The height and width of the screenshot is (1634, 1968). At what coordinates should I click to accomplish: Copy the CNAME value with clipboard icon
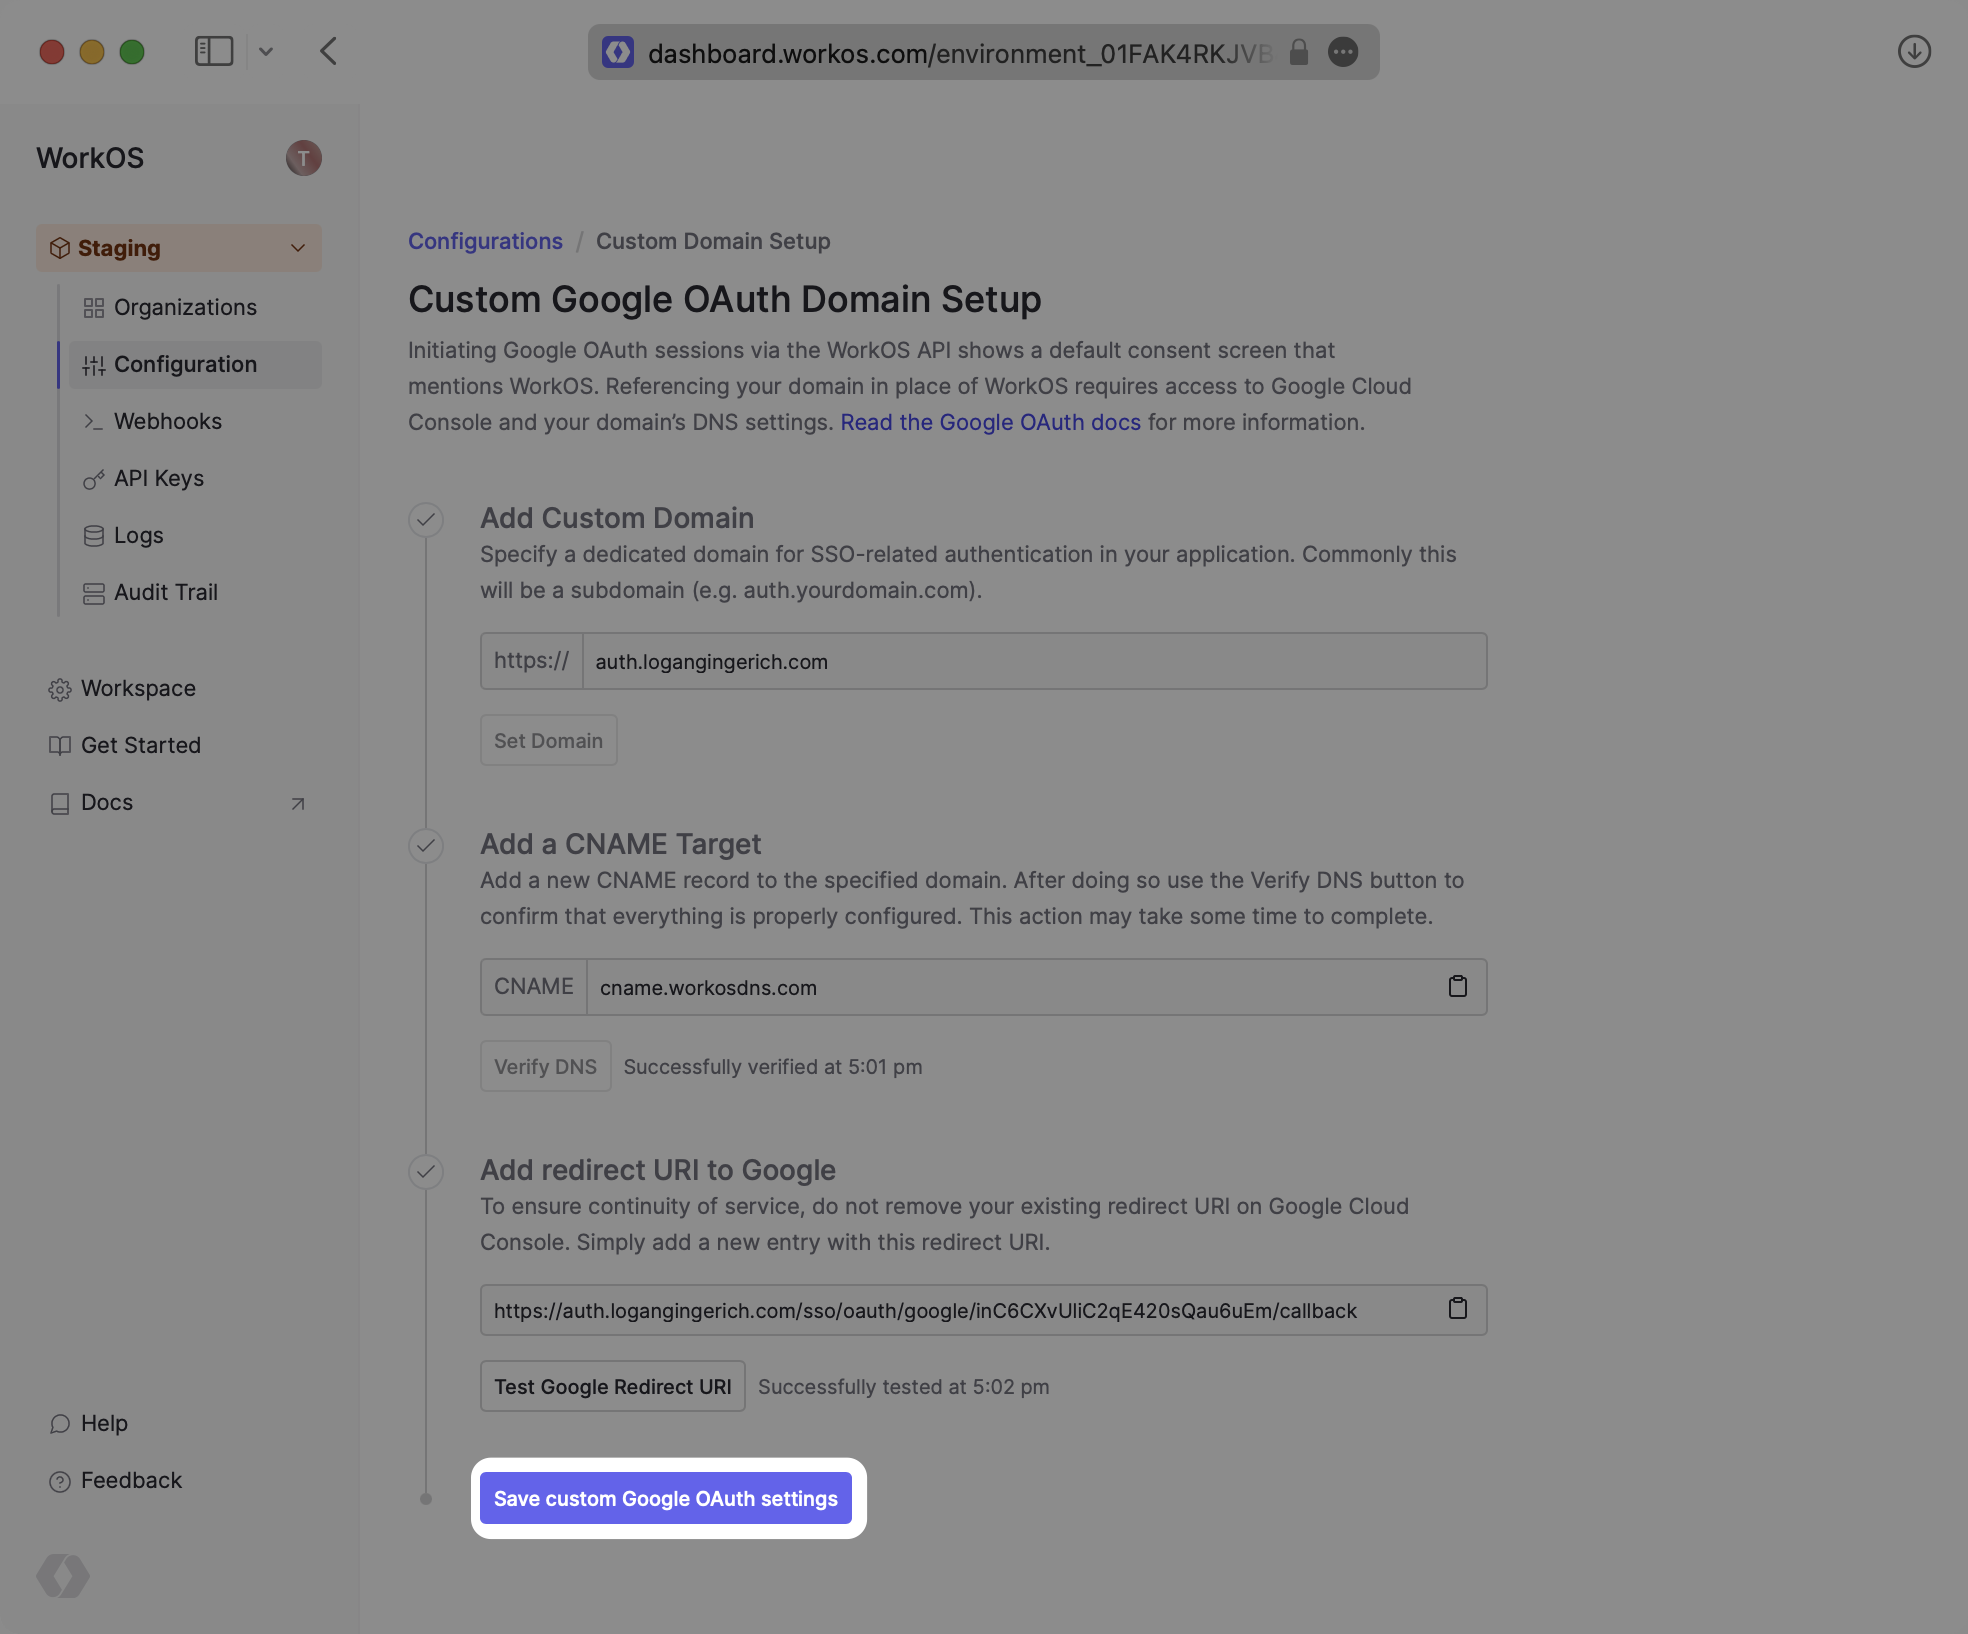tap(1457, 987)
